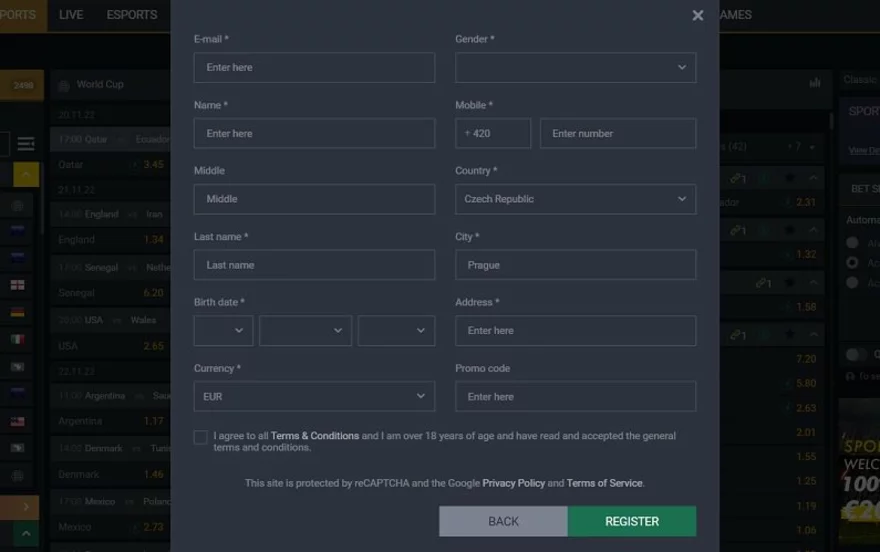The image size is (880, 552).
Task: Open the Gender dropdown
Action: coord(575,68)
